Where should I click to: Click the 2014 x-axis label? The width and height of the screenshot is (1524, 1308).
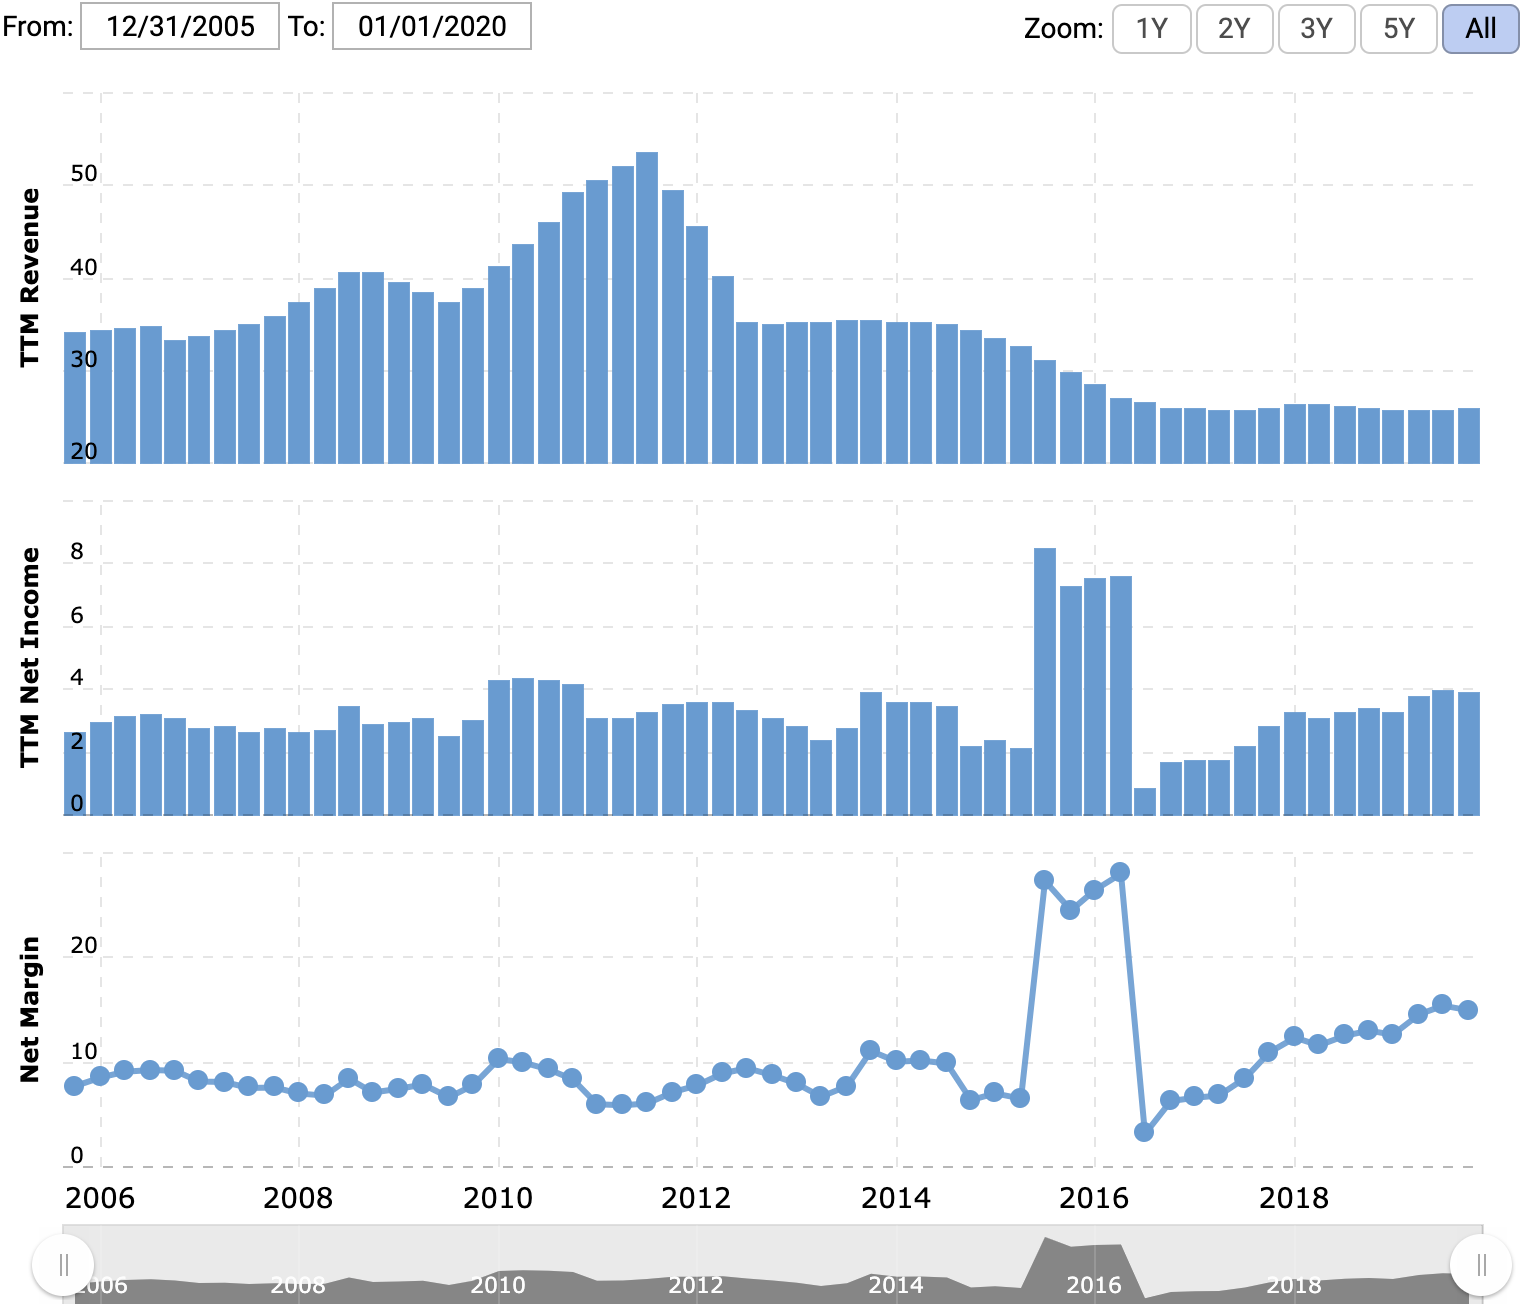click(x=896, y=1198)
